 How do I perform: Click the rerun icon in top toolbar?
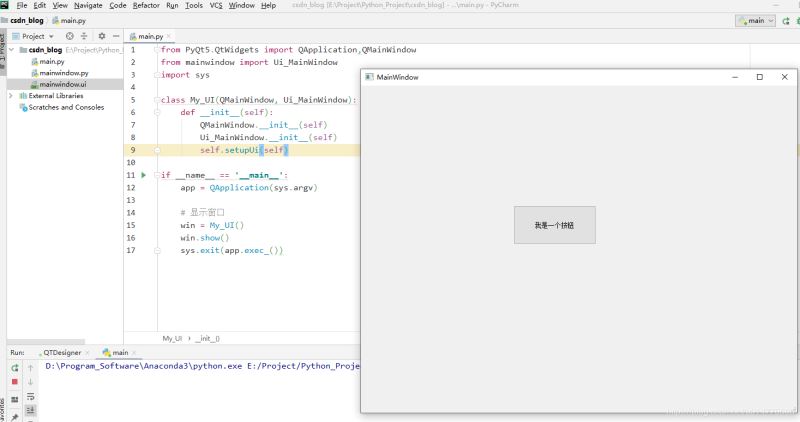tap(786, 20)
